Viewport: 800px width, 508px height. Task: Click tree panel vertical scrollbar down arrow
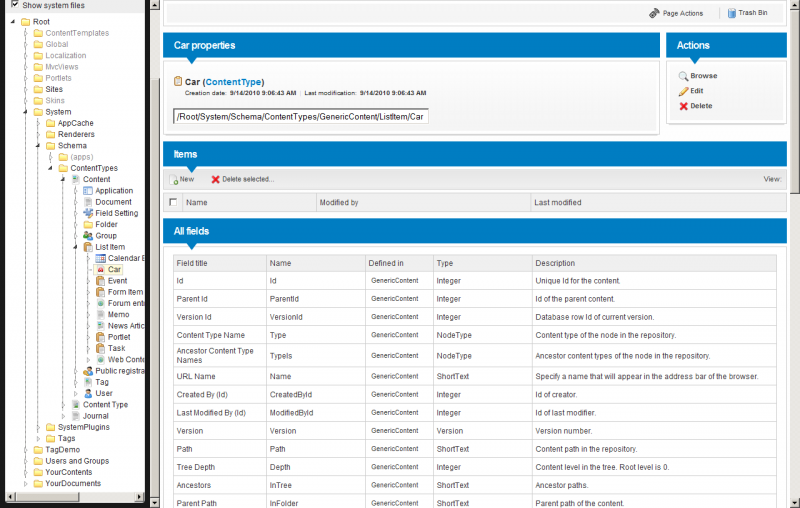155,503
